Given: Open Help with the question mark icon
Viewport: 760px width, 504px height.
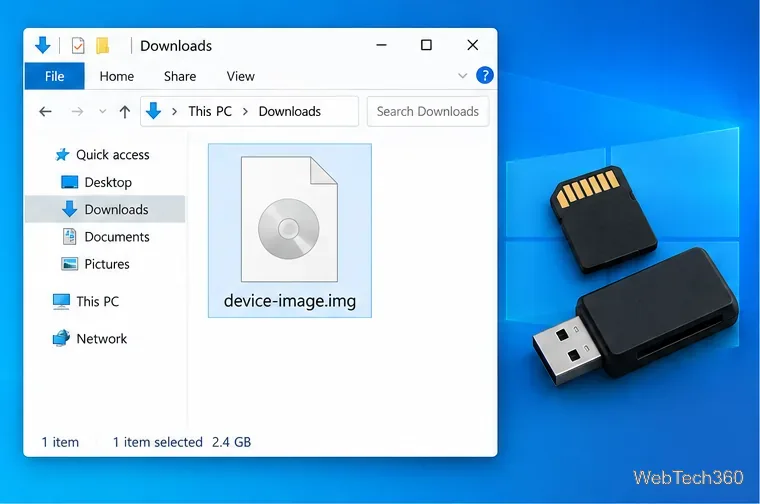Looking at the screenshot, I should [485, 76].
